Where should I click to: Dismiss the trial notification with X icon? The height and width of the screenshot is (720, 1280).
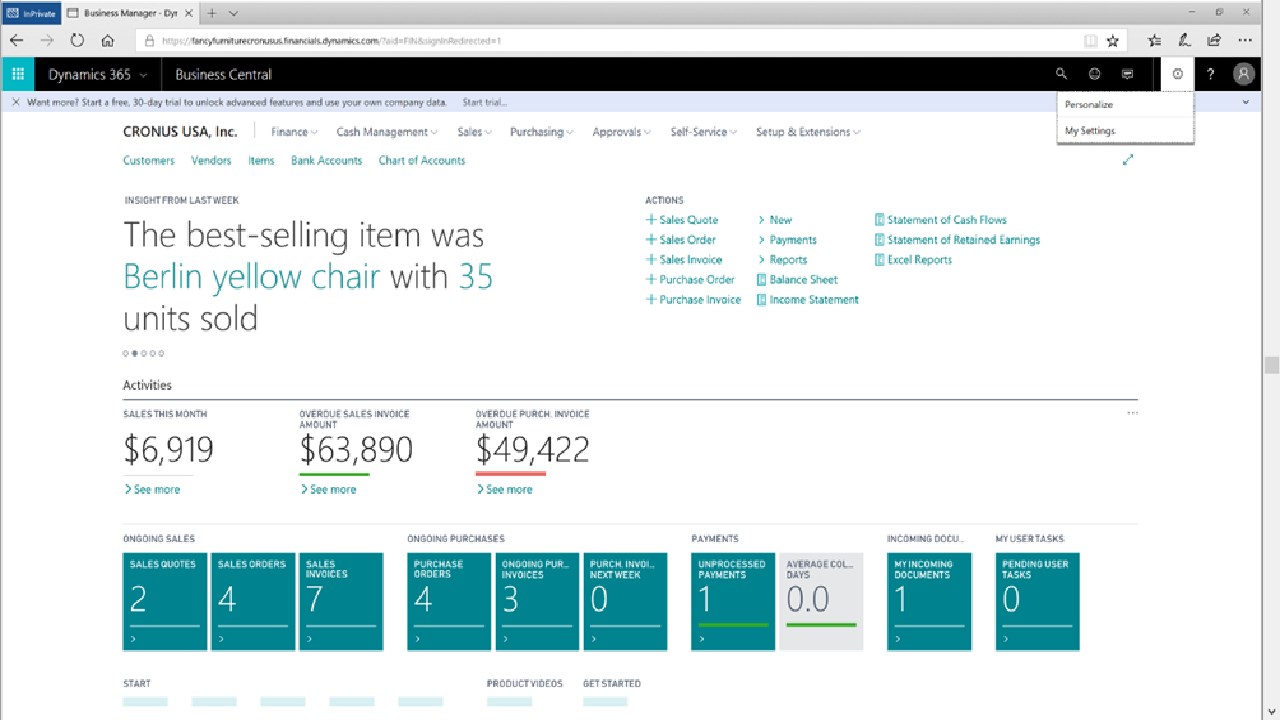coord(15,102)
